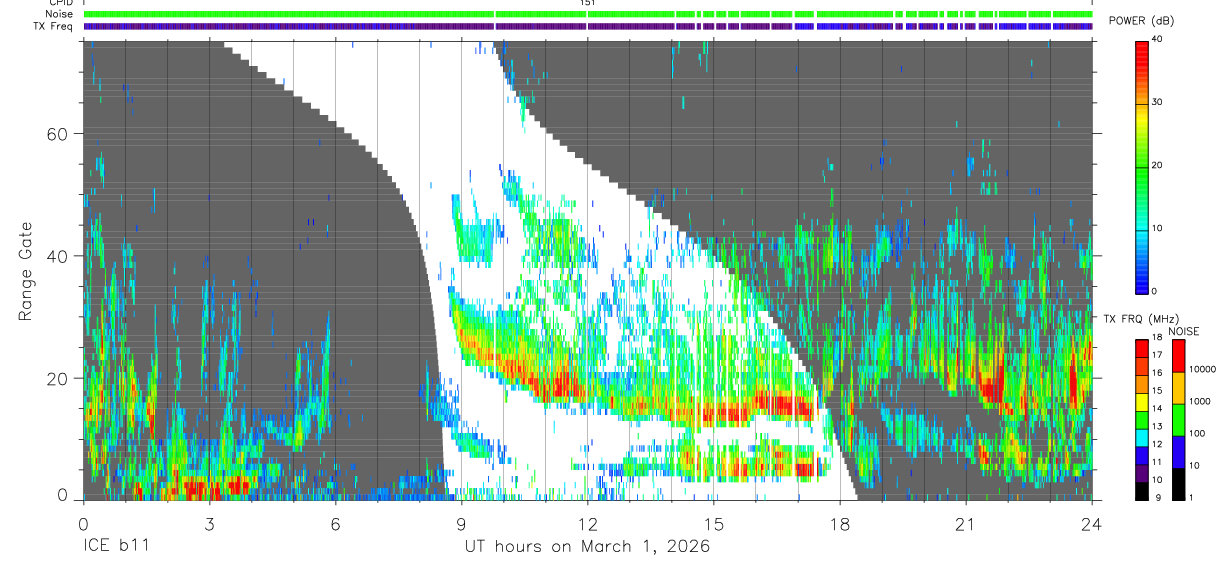The width and height of the screenshot is (1228, 567).
Task: Click the x-axis tick label 24
Action: click(1092, 523)
